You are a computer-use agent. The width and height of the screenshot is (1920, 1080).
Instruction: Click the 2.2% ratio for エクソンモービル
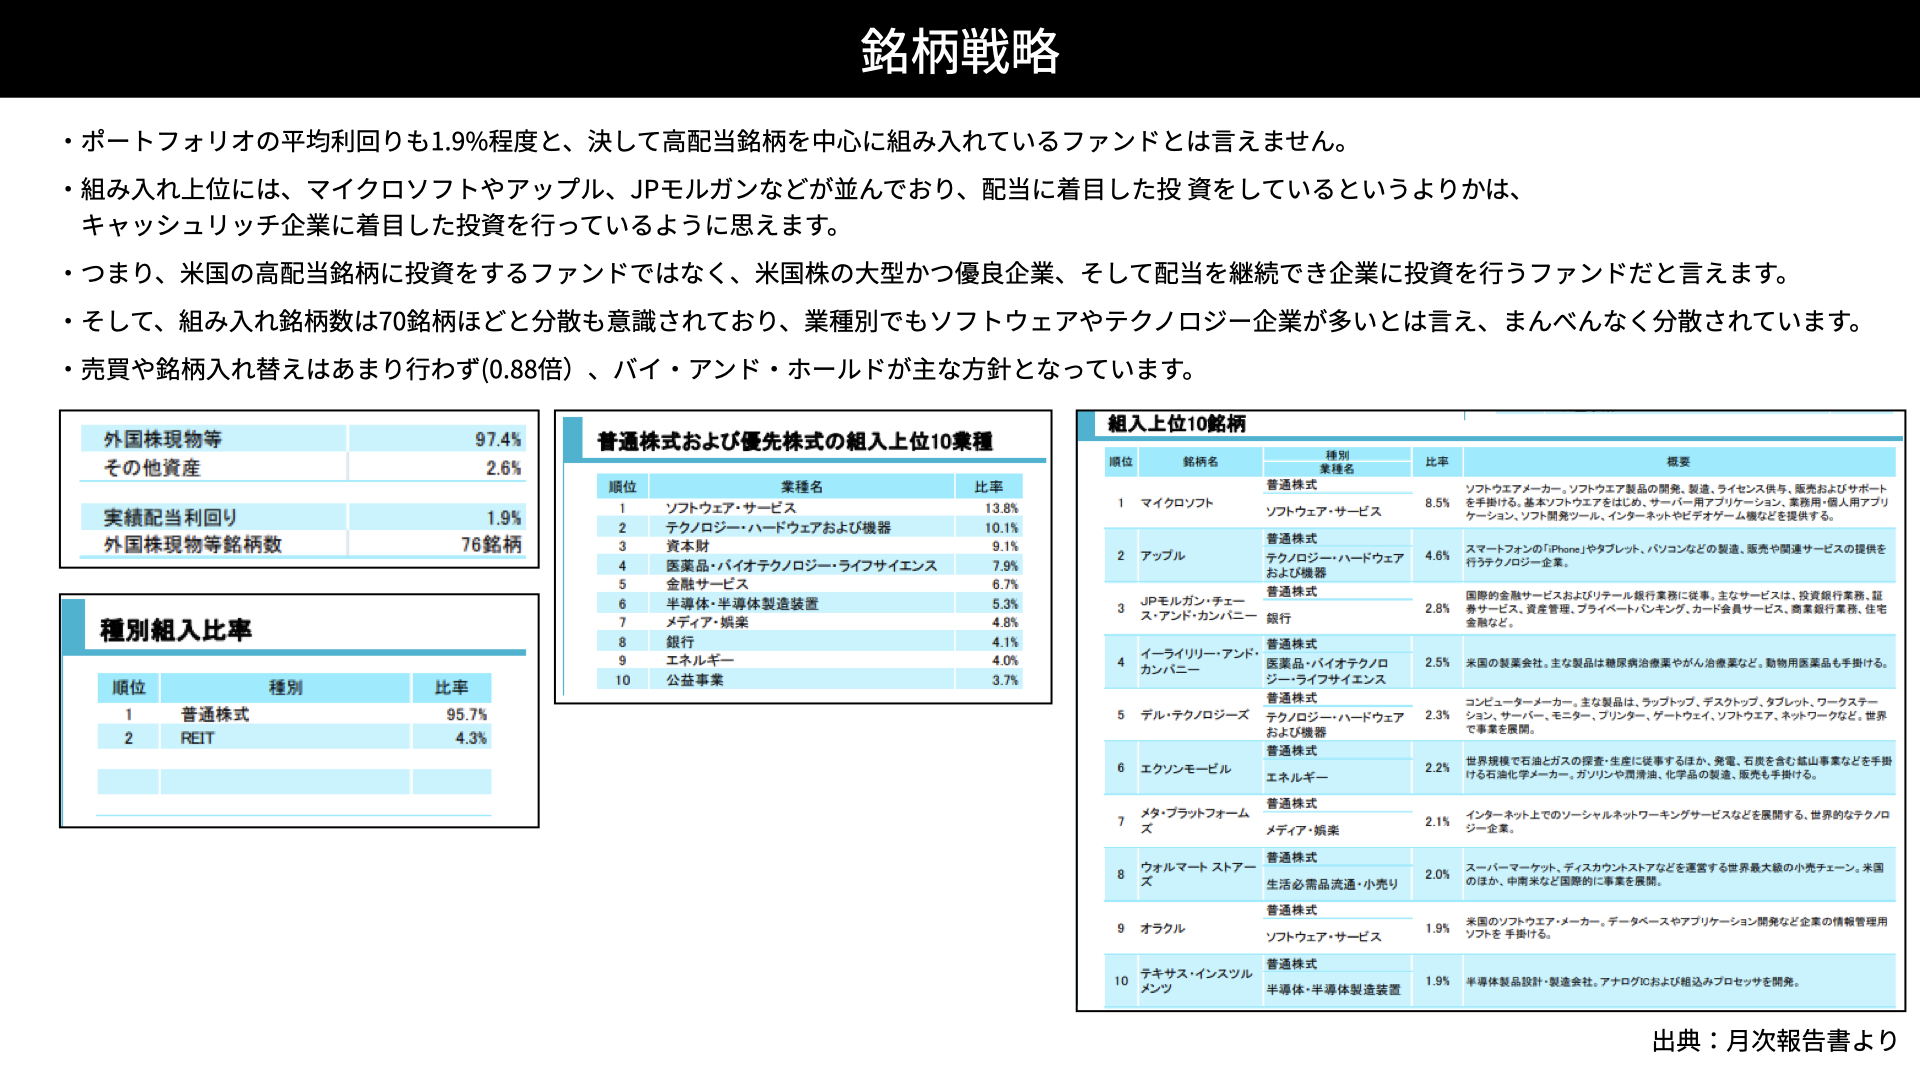click(x=1437, y=768)
